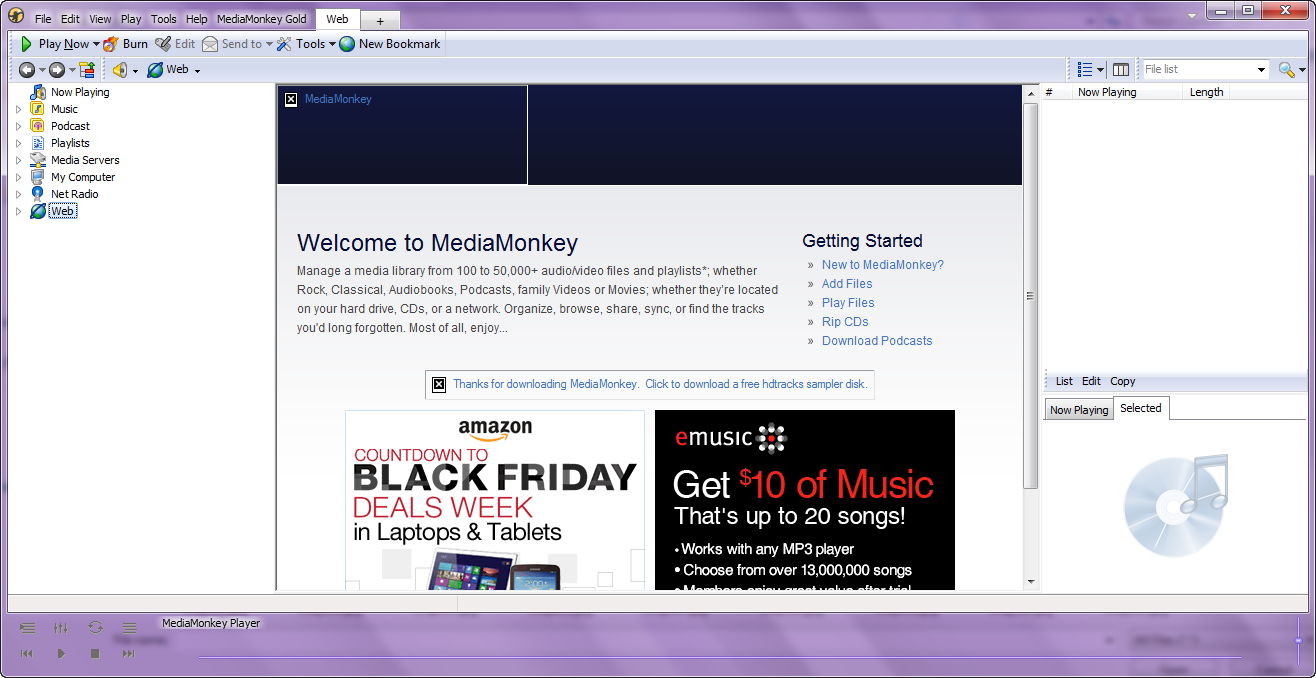
Task: Click the list view mode icon
Action: (x=1086, y=69)
